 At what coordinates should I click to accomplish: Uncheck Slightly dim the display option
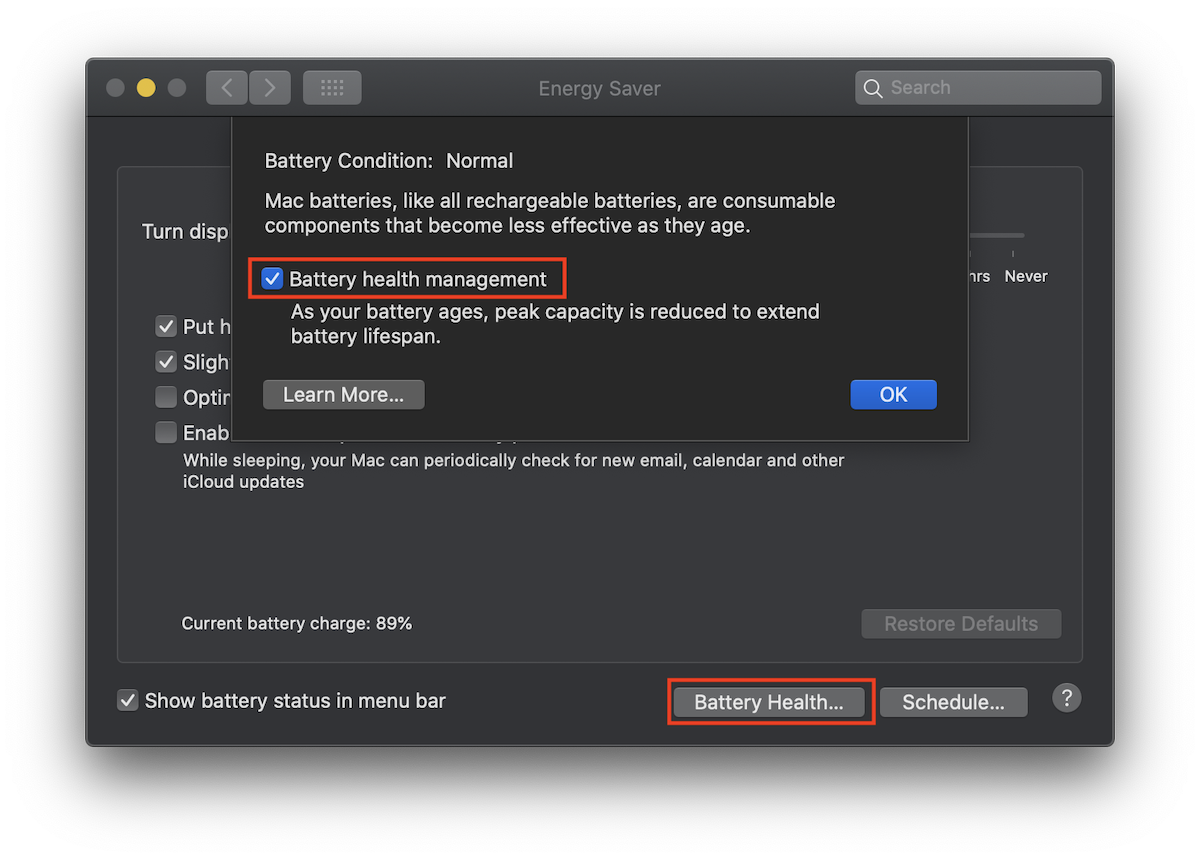[x=165, y=362]
